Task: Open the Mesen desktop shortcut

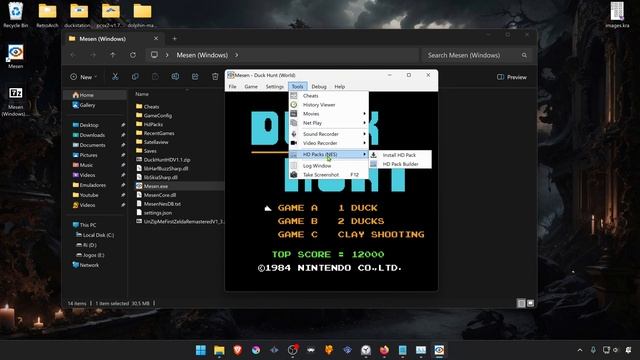Action: [x=16, y=56]
